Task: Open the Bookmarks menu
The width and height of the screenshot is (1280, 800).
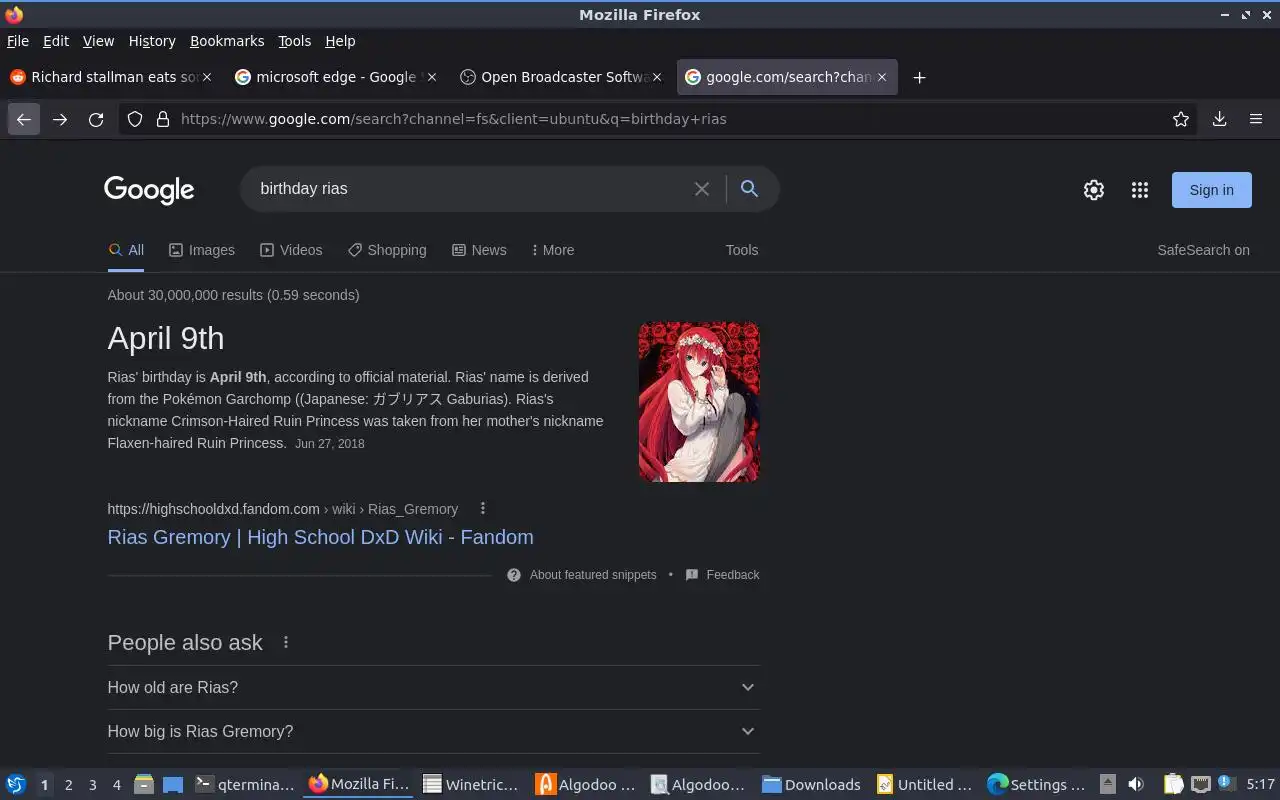Action: (227, 41)
